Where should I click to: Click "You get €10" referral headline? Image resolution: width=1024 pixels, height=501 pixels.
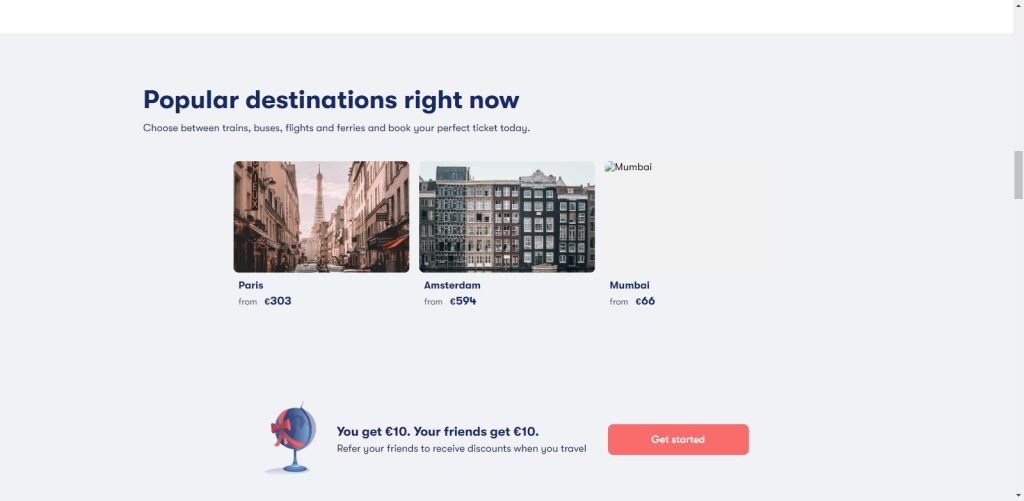click(x=437, y=431)
